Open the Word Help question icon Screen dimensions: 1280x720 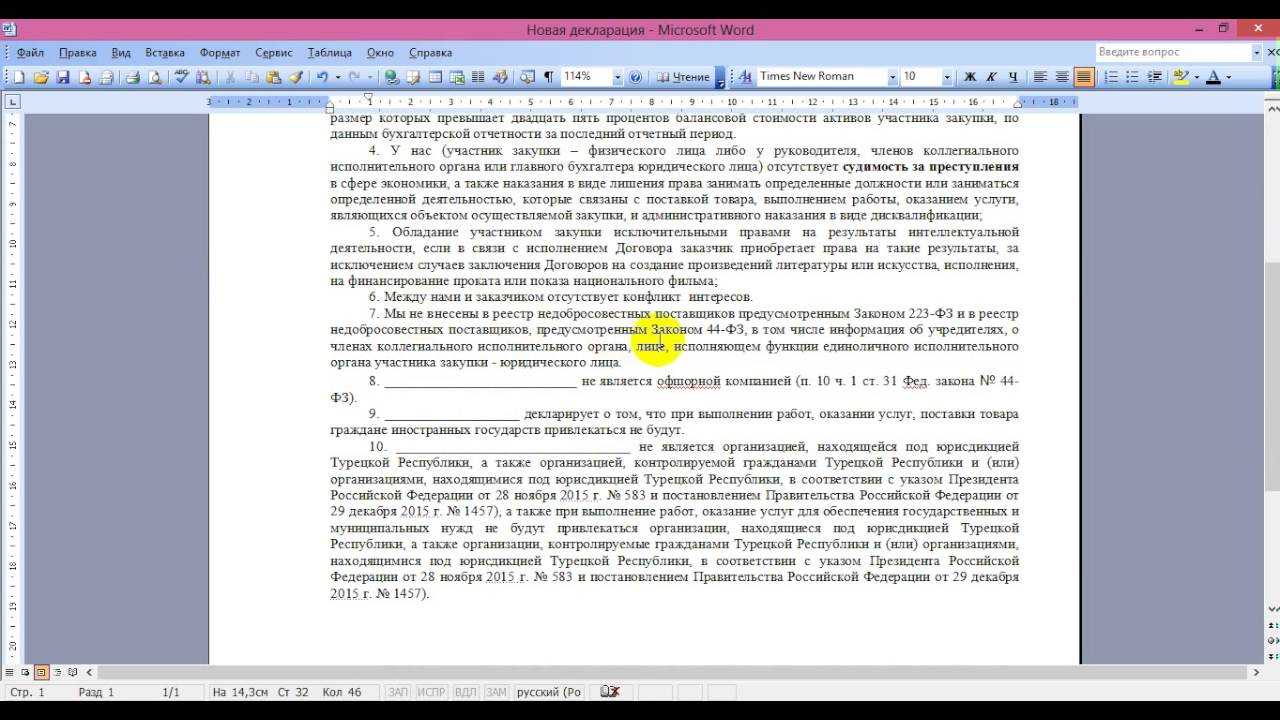(635, 77)
